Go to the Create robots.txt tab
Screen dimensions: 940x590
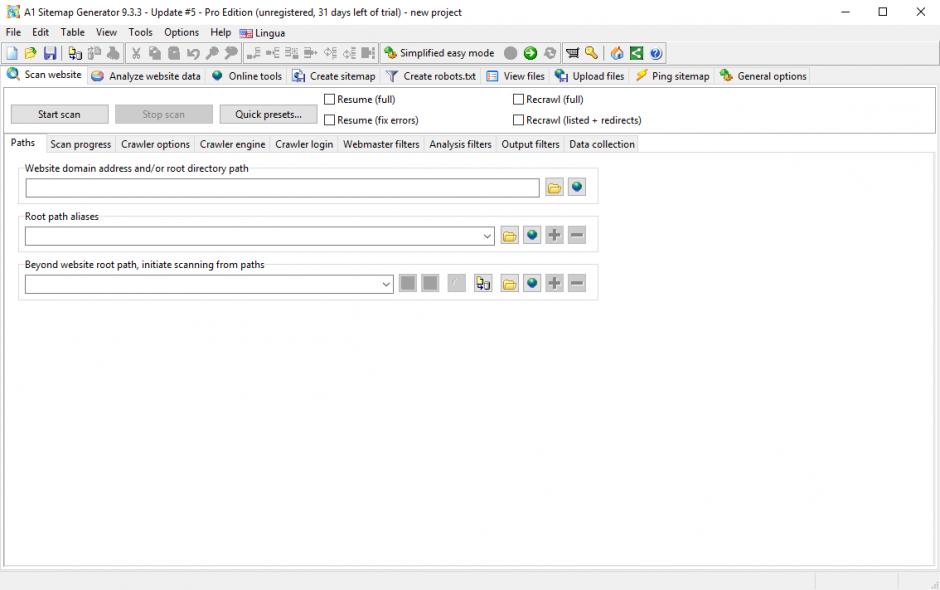click(x=431, y=76)
